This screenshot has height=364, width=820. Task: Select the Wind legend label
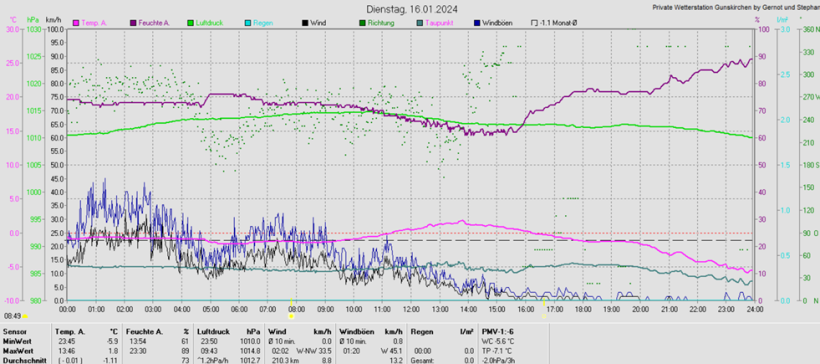[318, 23]
